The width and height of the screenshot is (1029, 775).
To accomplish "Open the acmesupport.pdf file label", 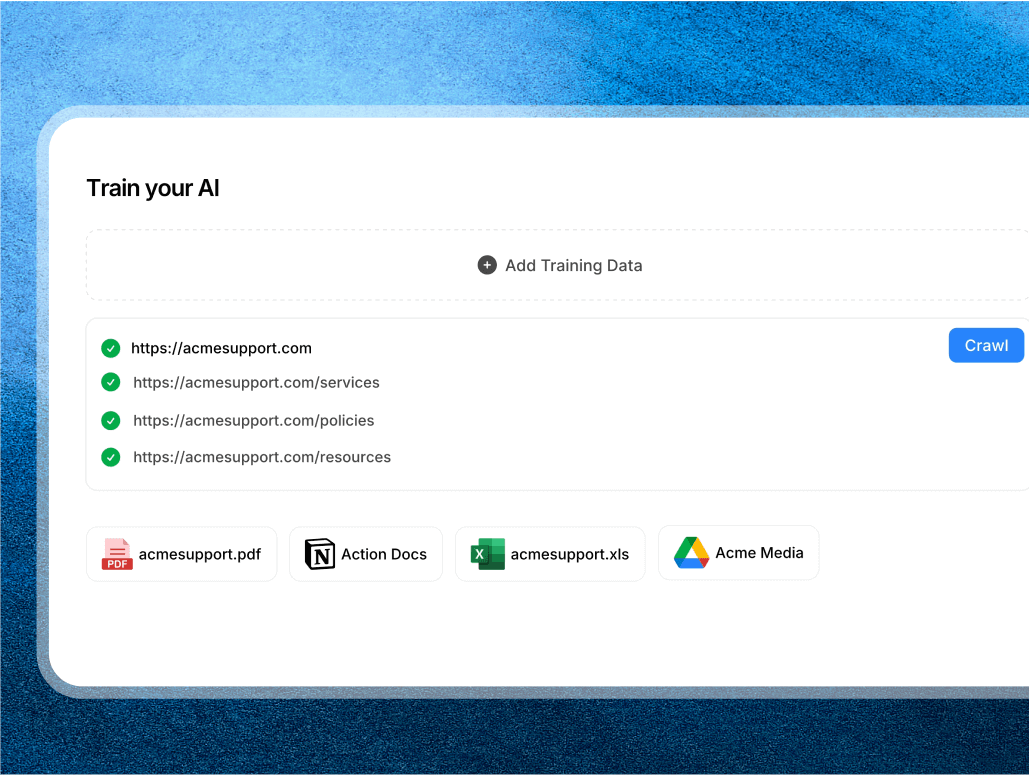I will click(200, 555).
